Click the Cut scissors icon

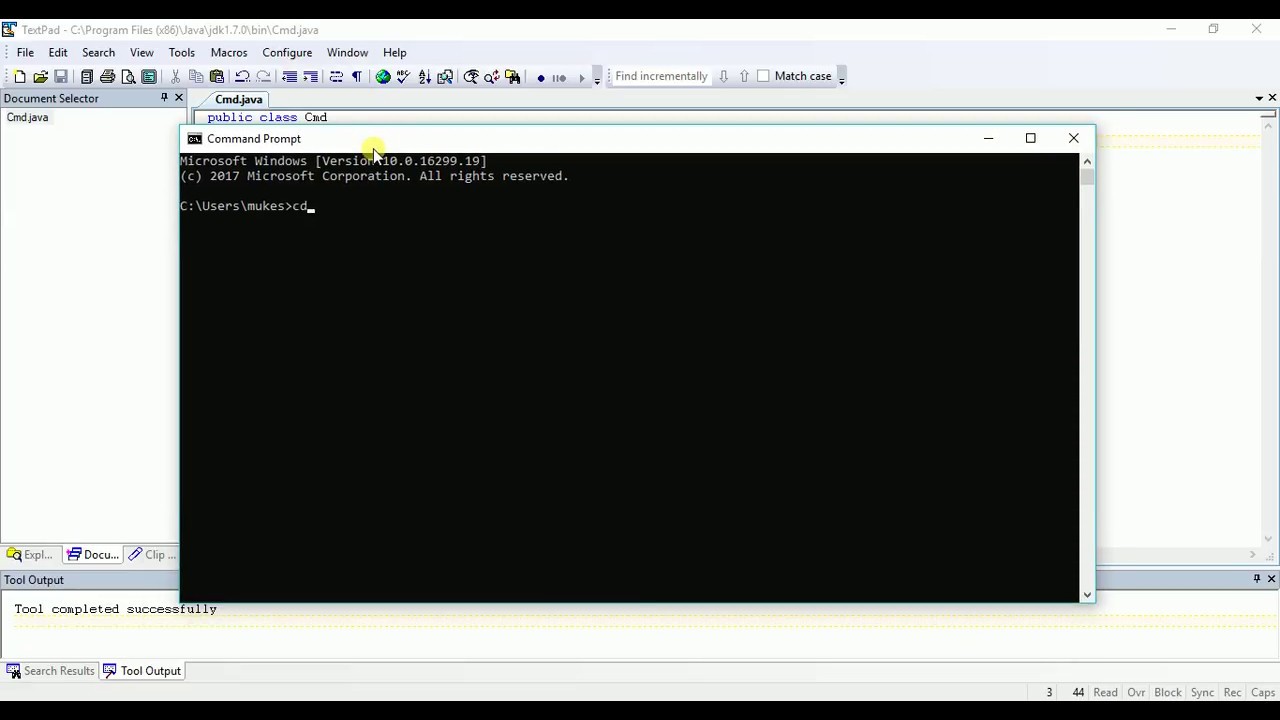click(176, 77)
